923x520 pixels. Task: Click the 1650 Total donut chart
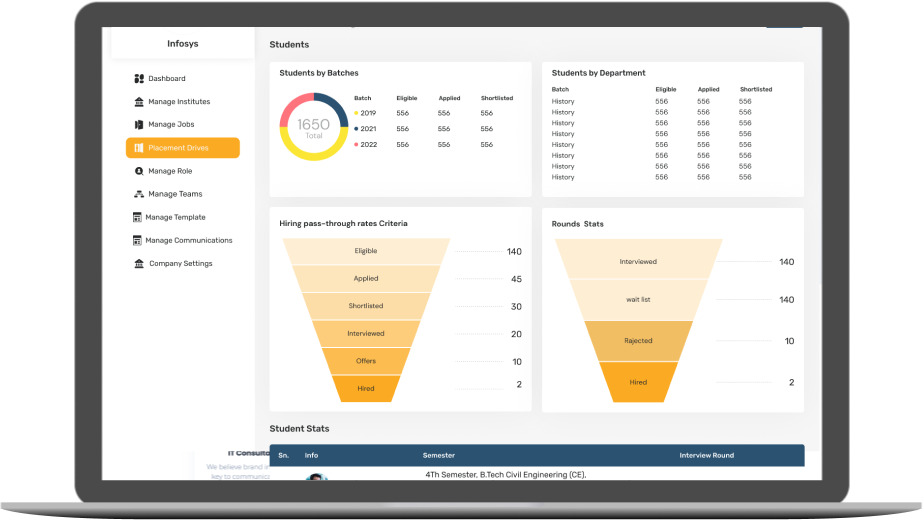coord(314,127)
